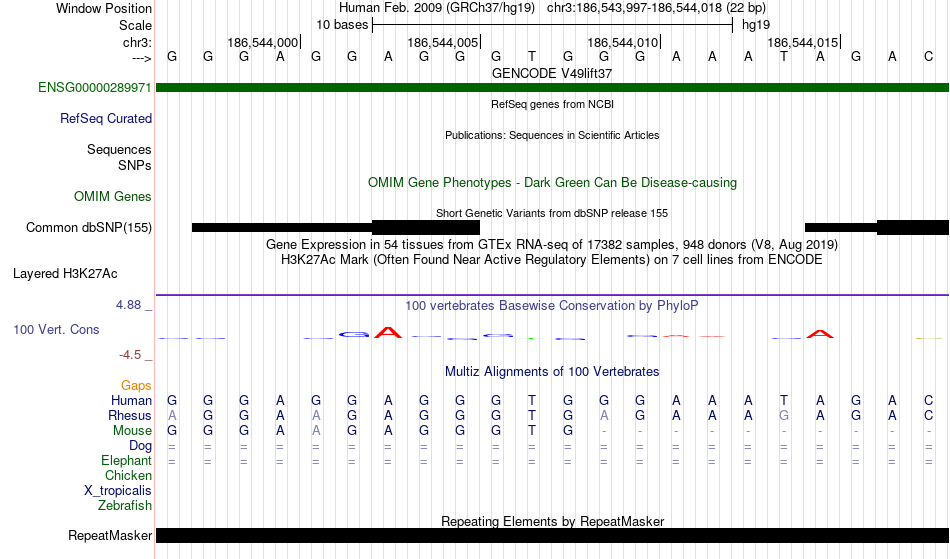Click the gray mismatched G in Rhesus row
Screen dimensions: 950x559
click(x=784, y=416)
